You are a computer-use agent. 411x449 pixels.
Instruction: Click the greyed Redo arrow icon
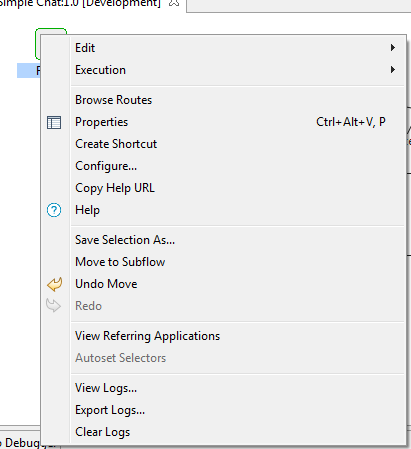point(54,306)
